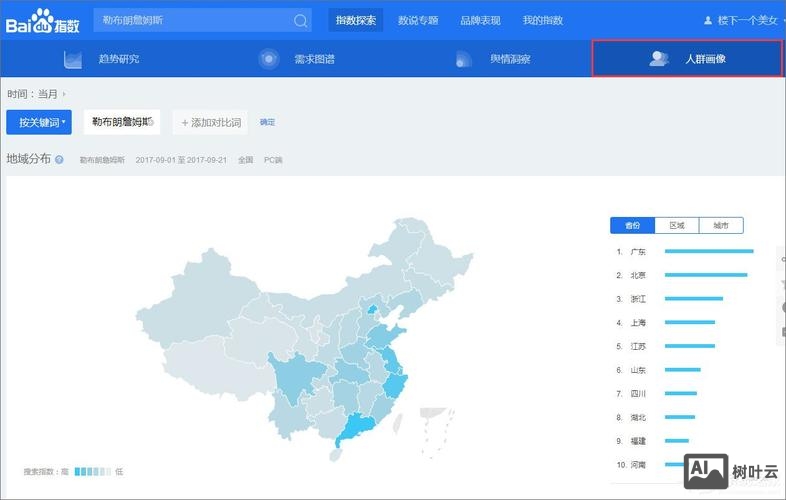
Task: Click Guangdong province on the map
Action: (x=357, y=428)
